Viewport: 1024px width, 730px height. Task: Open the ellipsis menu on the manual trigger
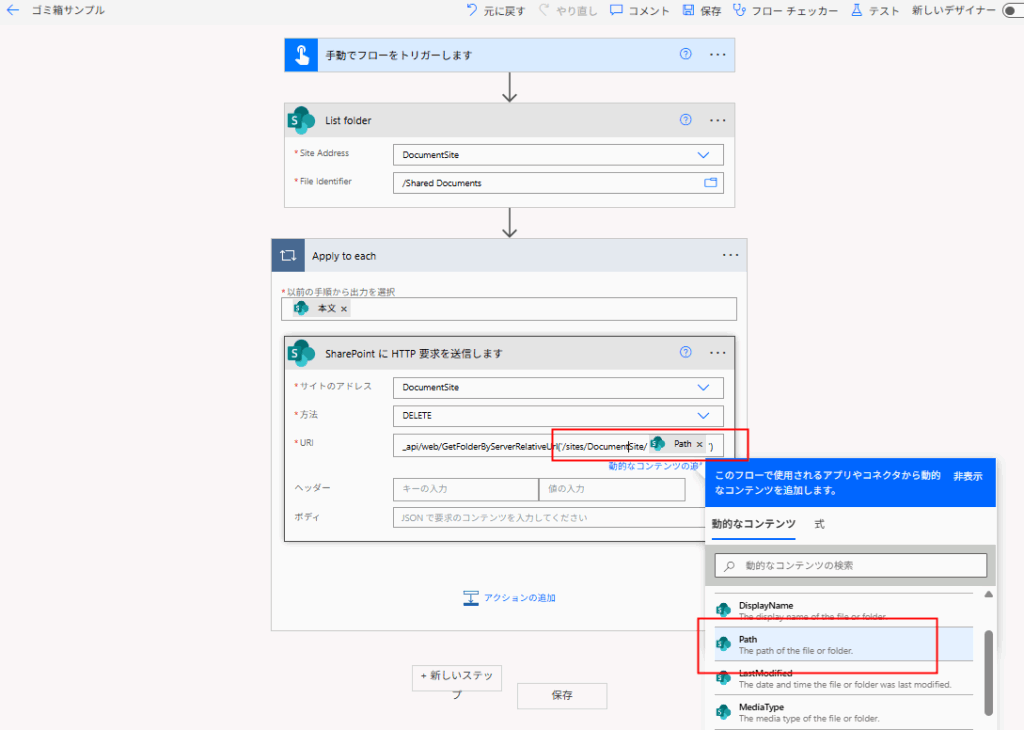718,55
